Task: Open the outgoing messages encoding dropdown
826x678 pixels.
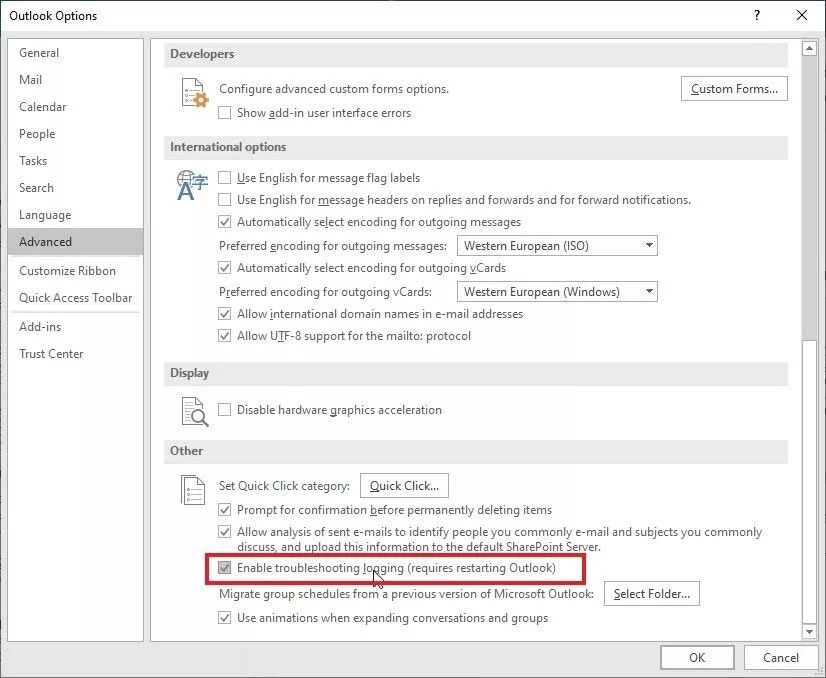Action: tap(650, 245)
